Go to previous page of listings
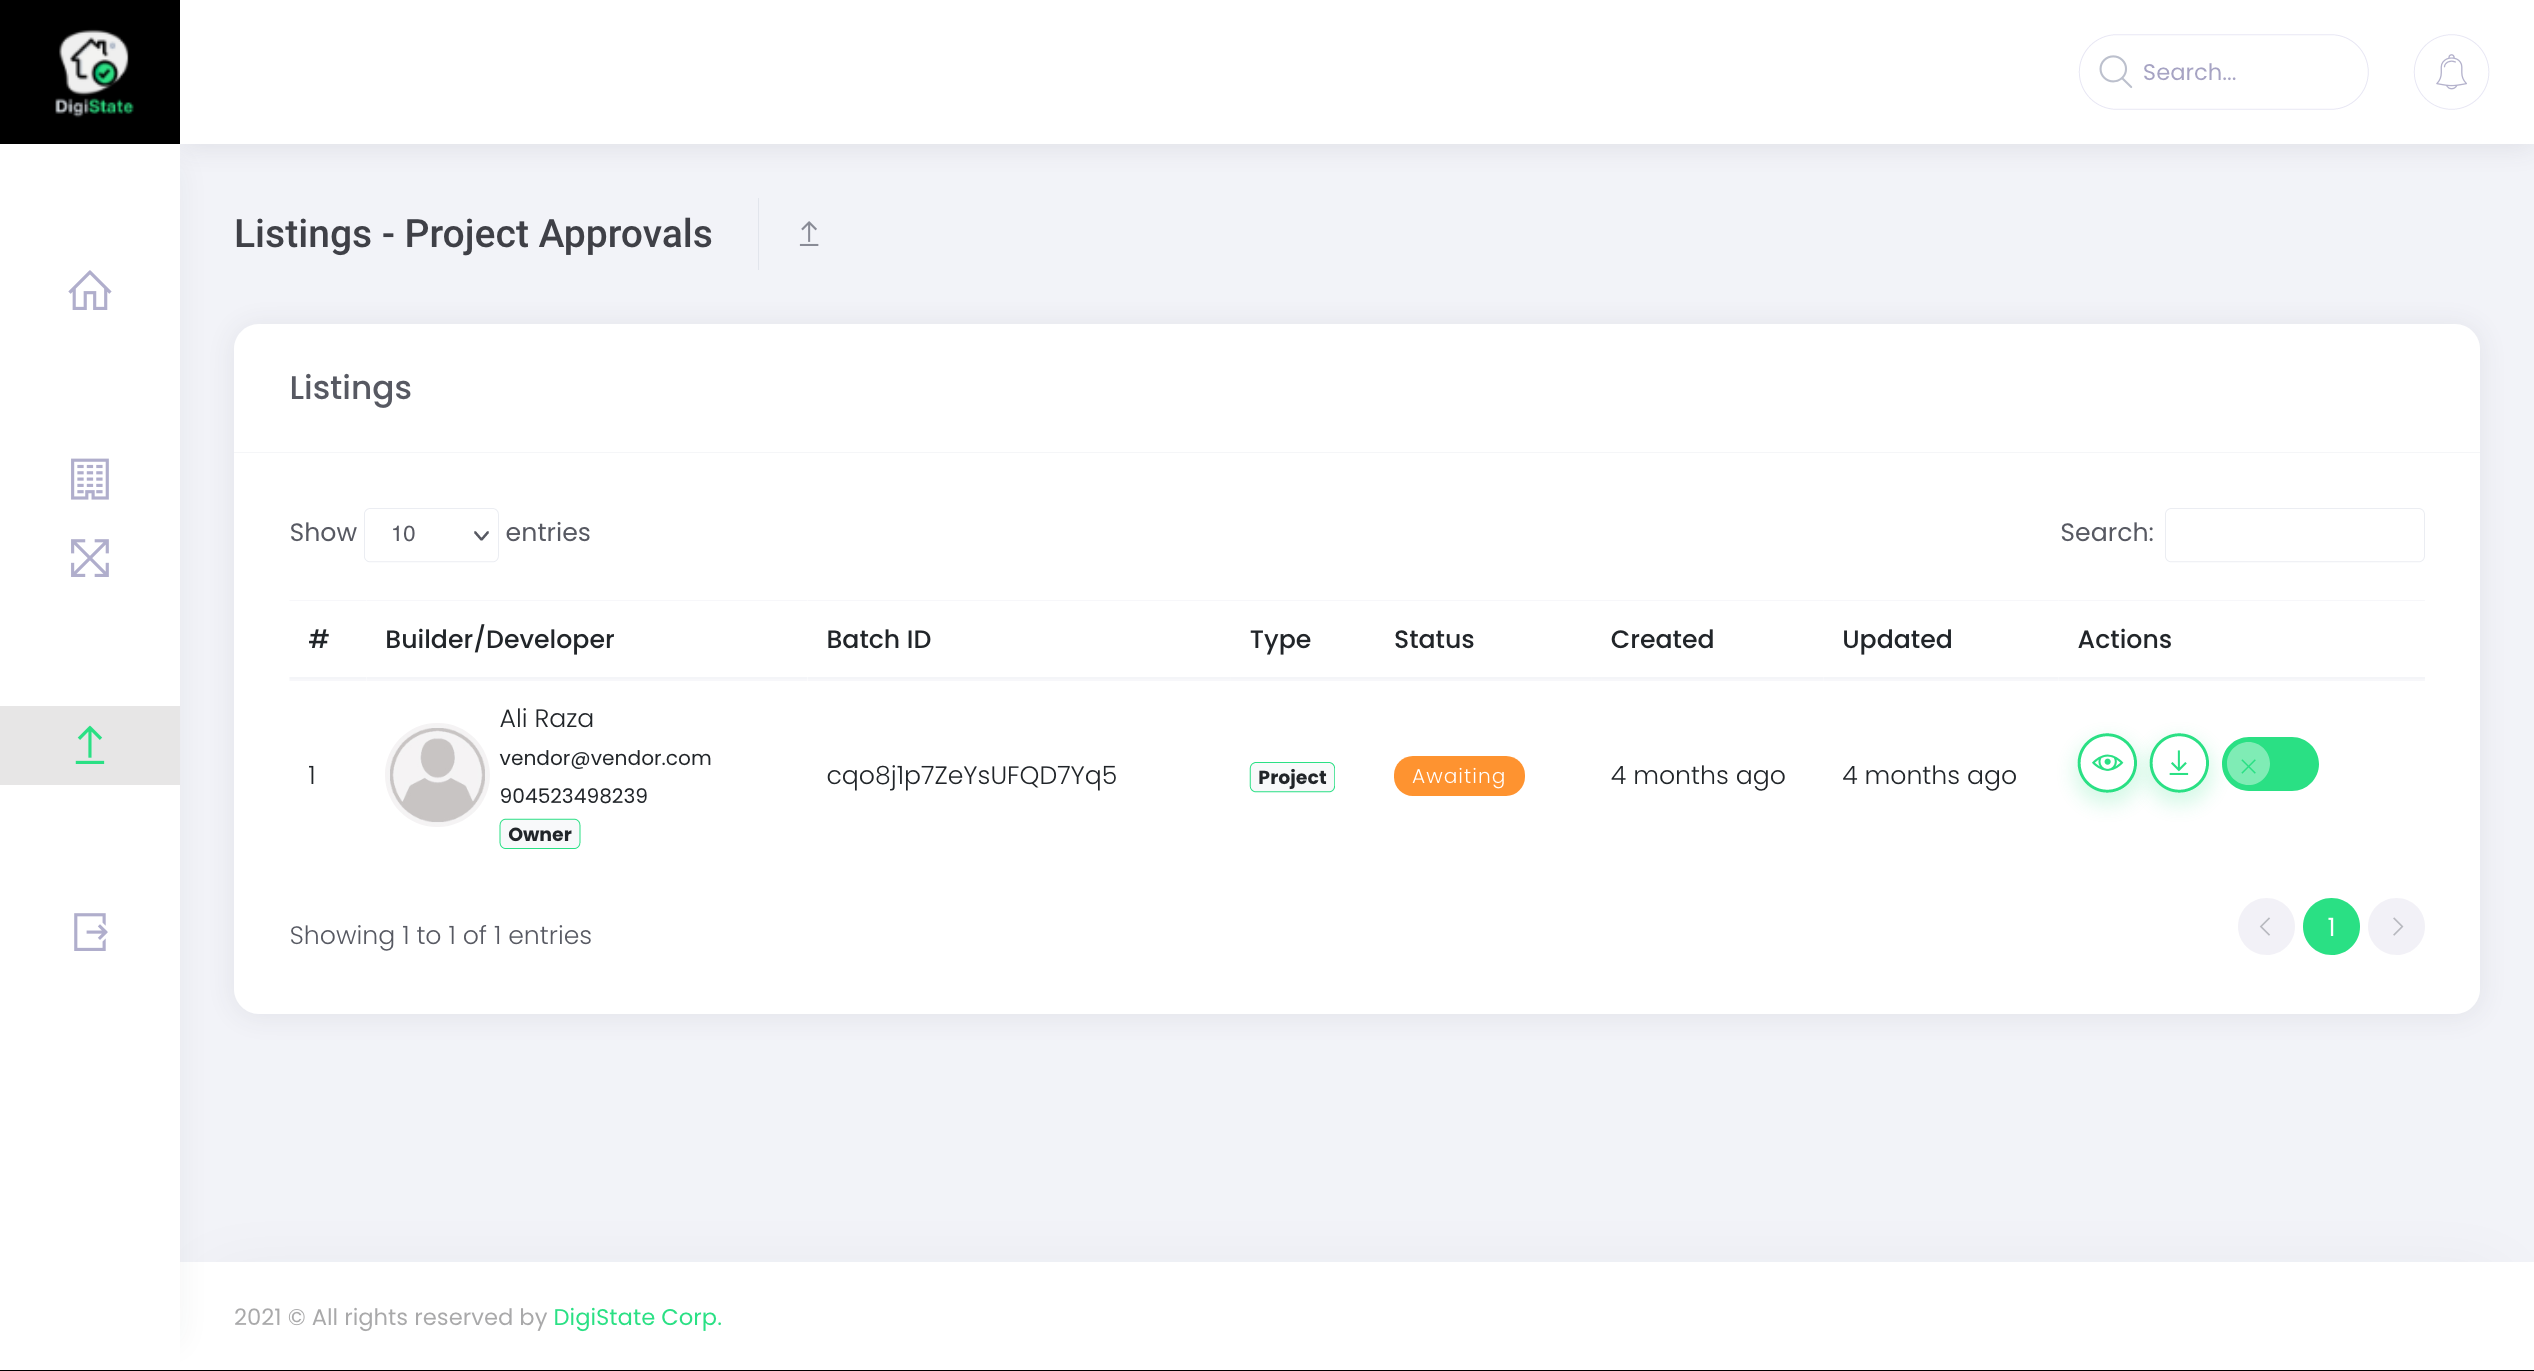 (2265, 927)
